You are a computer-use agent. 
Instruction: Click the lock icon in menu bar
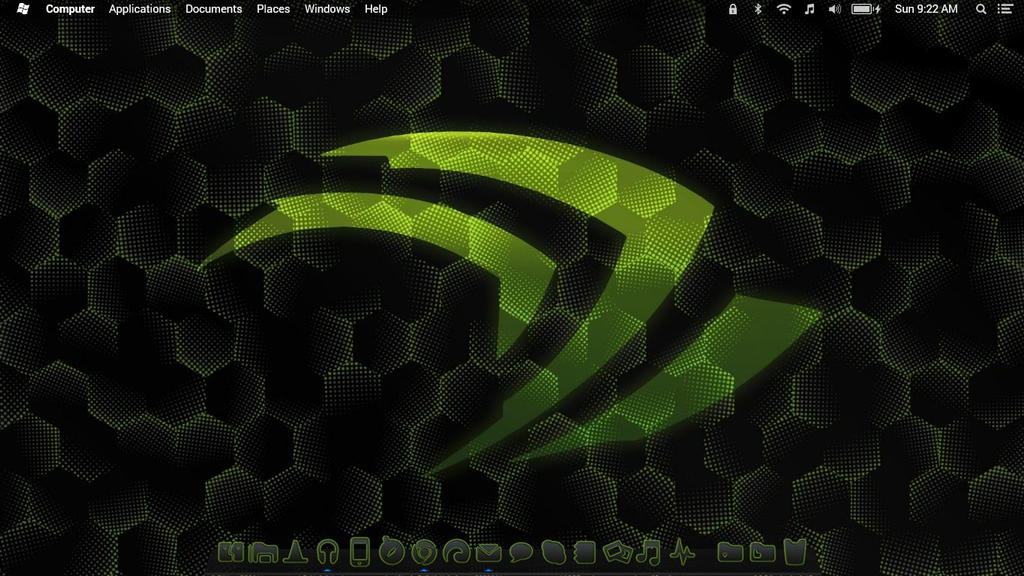(733, 9)
